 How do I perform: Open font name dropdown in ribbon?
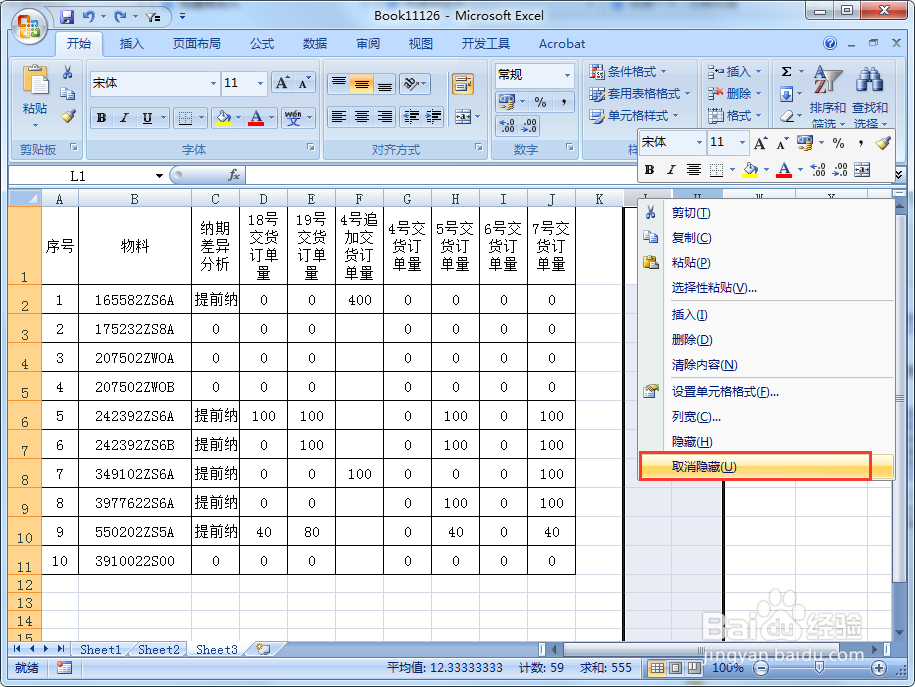pyautogui.click(x=213, y=83)
